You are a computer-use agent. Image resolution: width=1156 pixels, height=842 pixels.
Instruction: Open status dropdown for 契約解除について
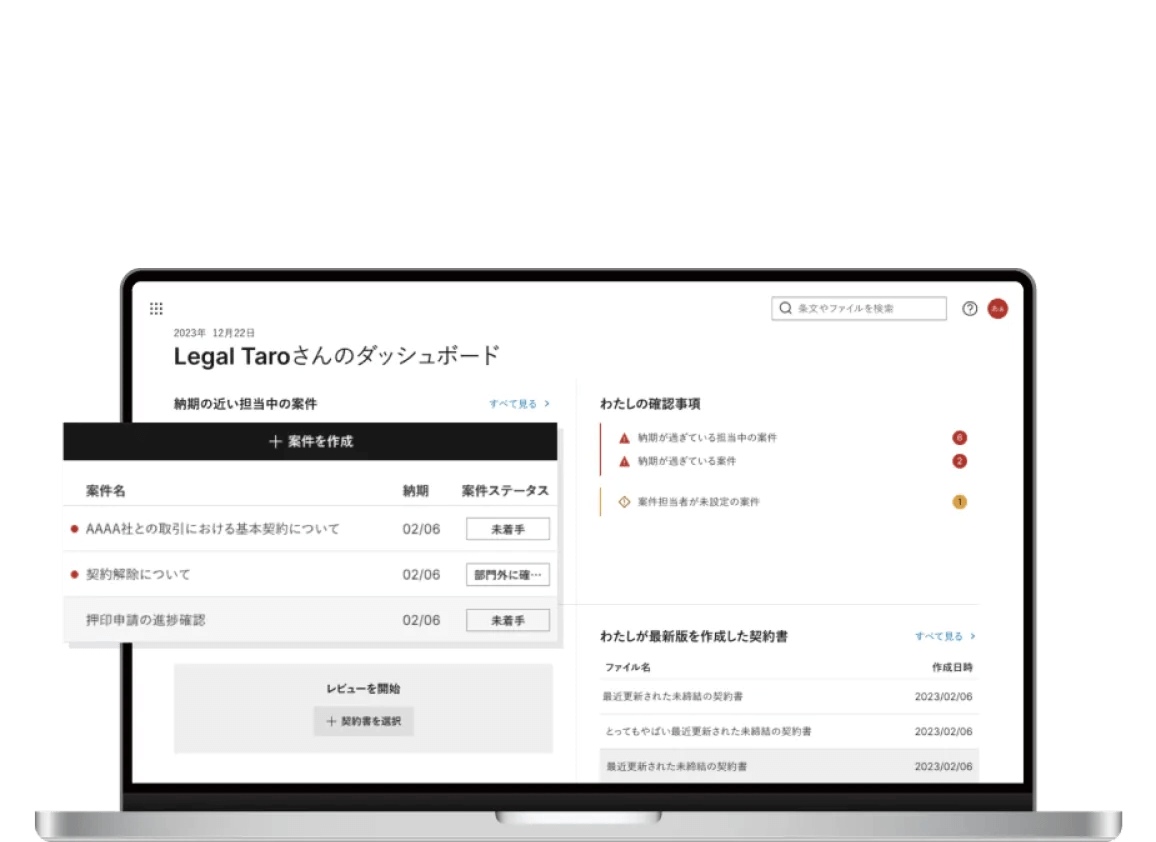507,575
